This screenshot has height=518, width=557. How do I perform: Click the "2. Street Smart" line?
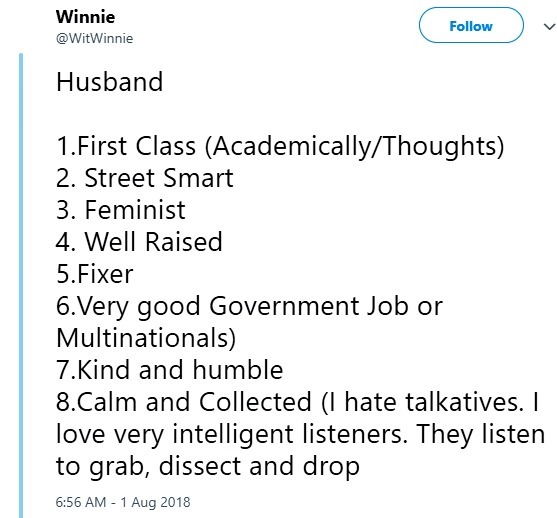[145, 178]
